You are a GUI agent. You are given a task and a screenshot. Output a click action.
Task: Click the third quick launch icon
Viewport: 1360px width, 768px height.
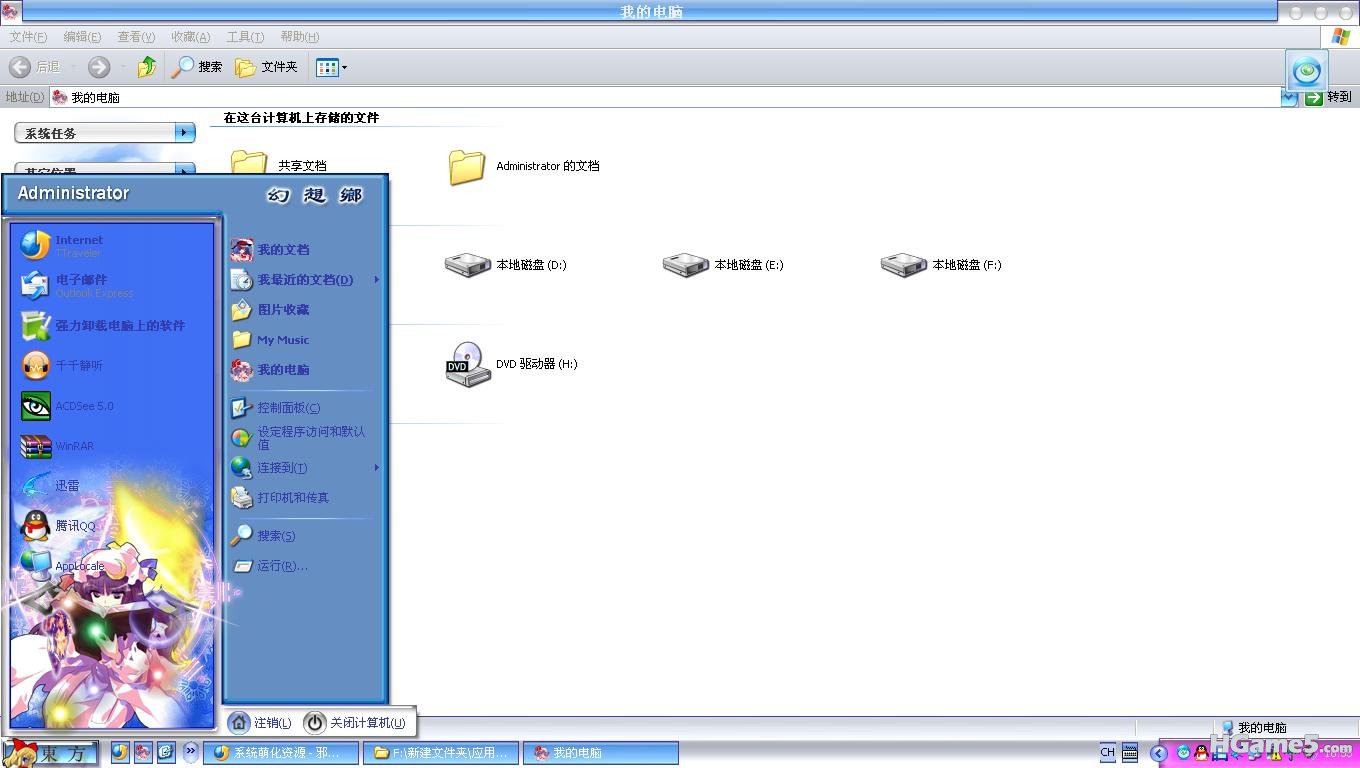166,752
